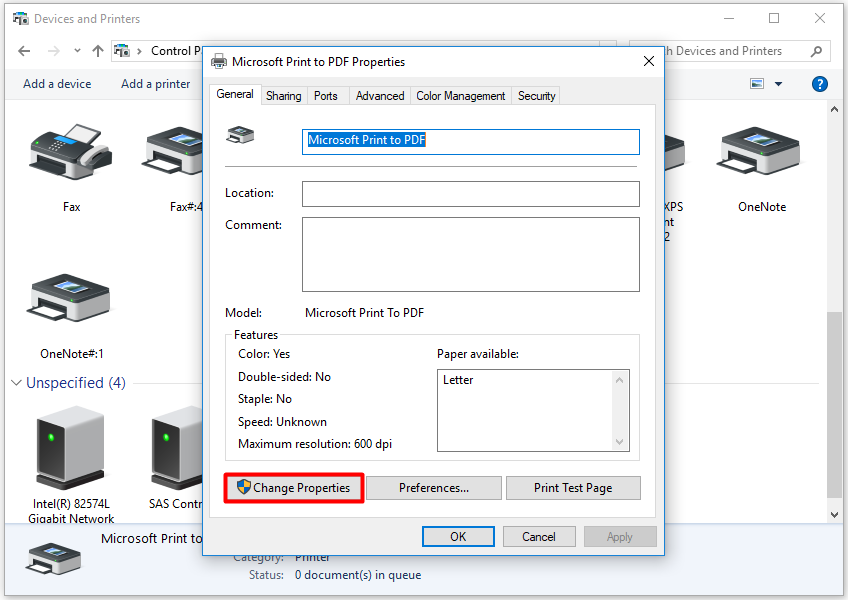
Task: Click the change view icon
Action: (757, 84)
